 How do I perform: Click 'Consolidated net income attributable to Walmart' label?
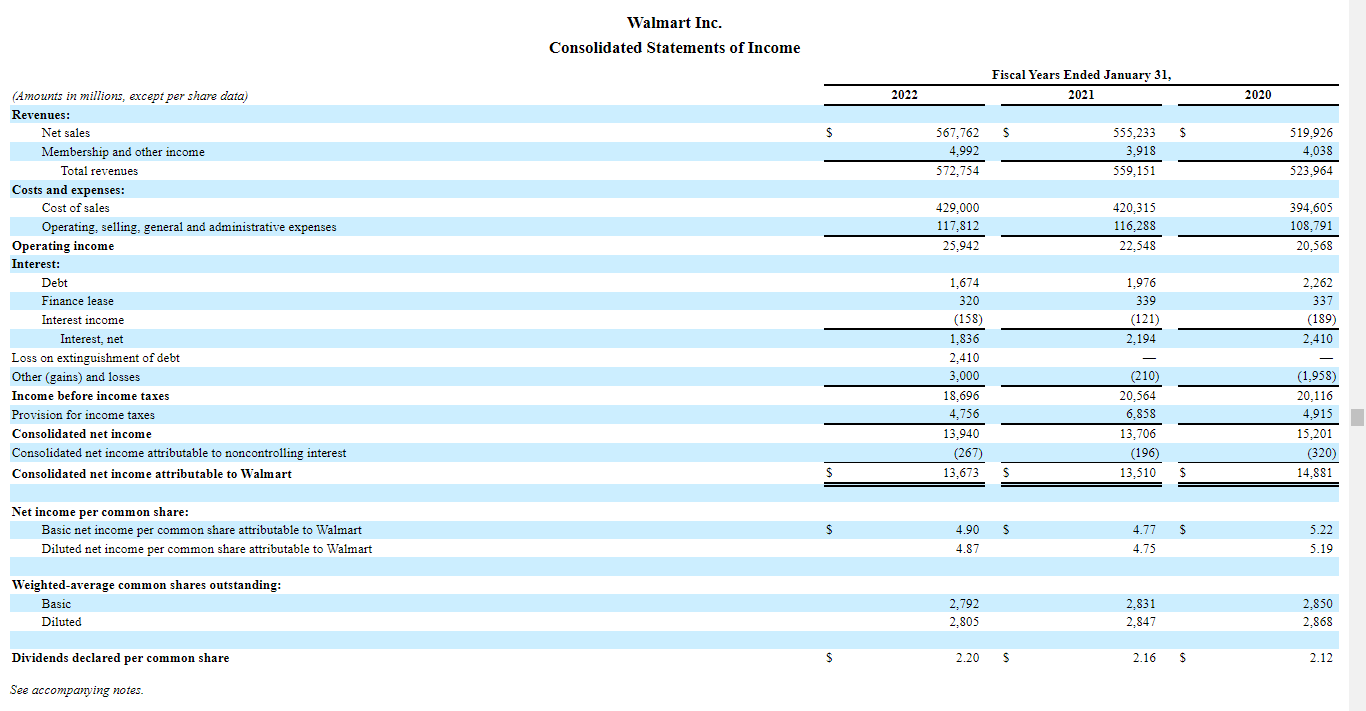152,474
